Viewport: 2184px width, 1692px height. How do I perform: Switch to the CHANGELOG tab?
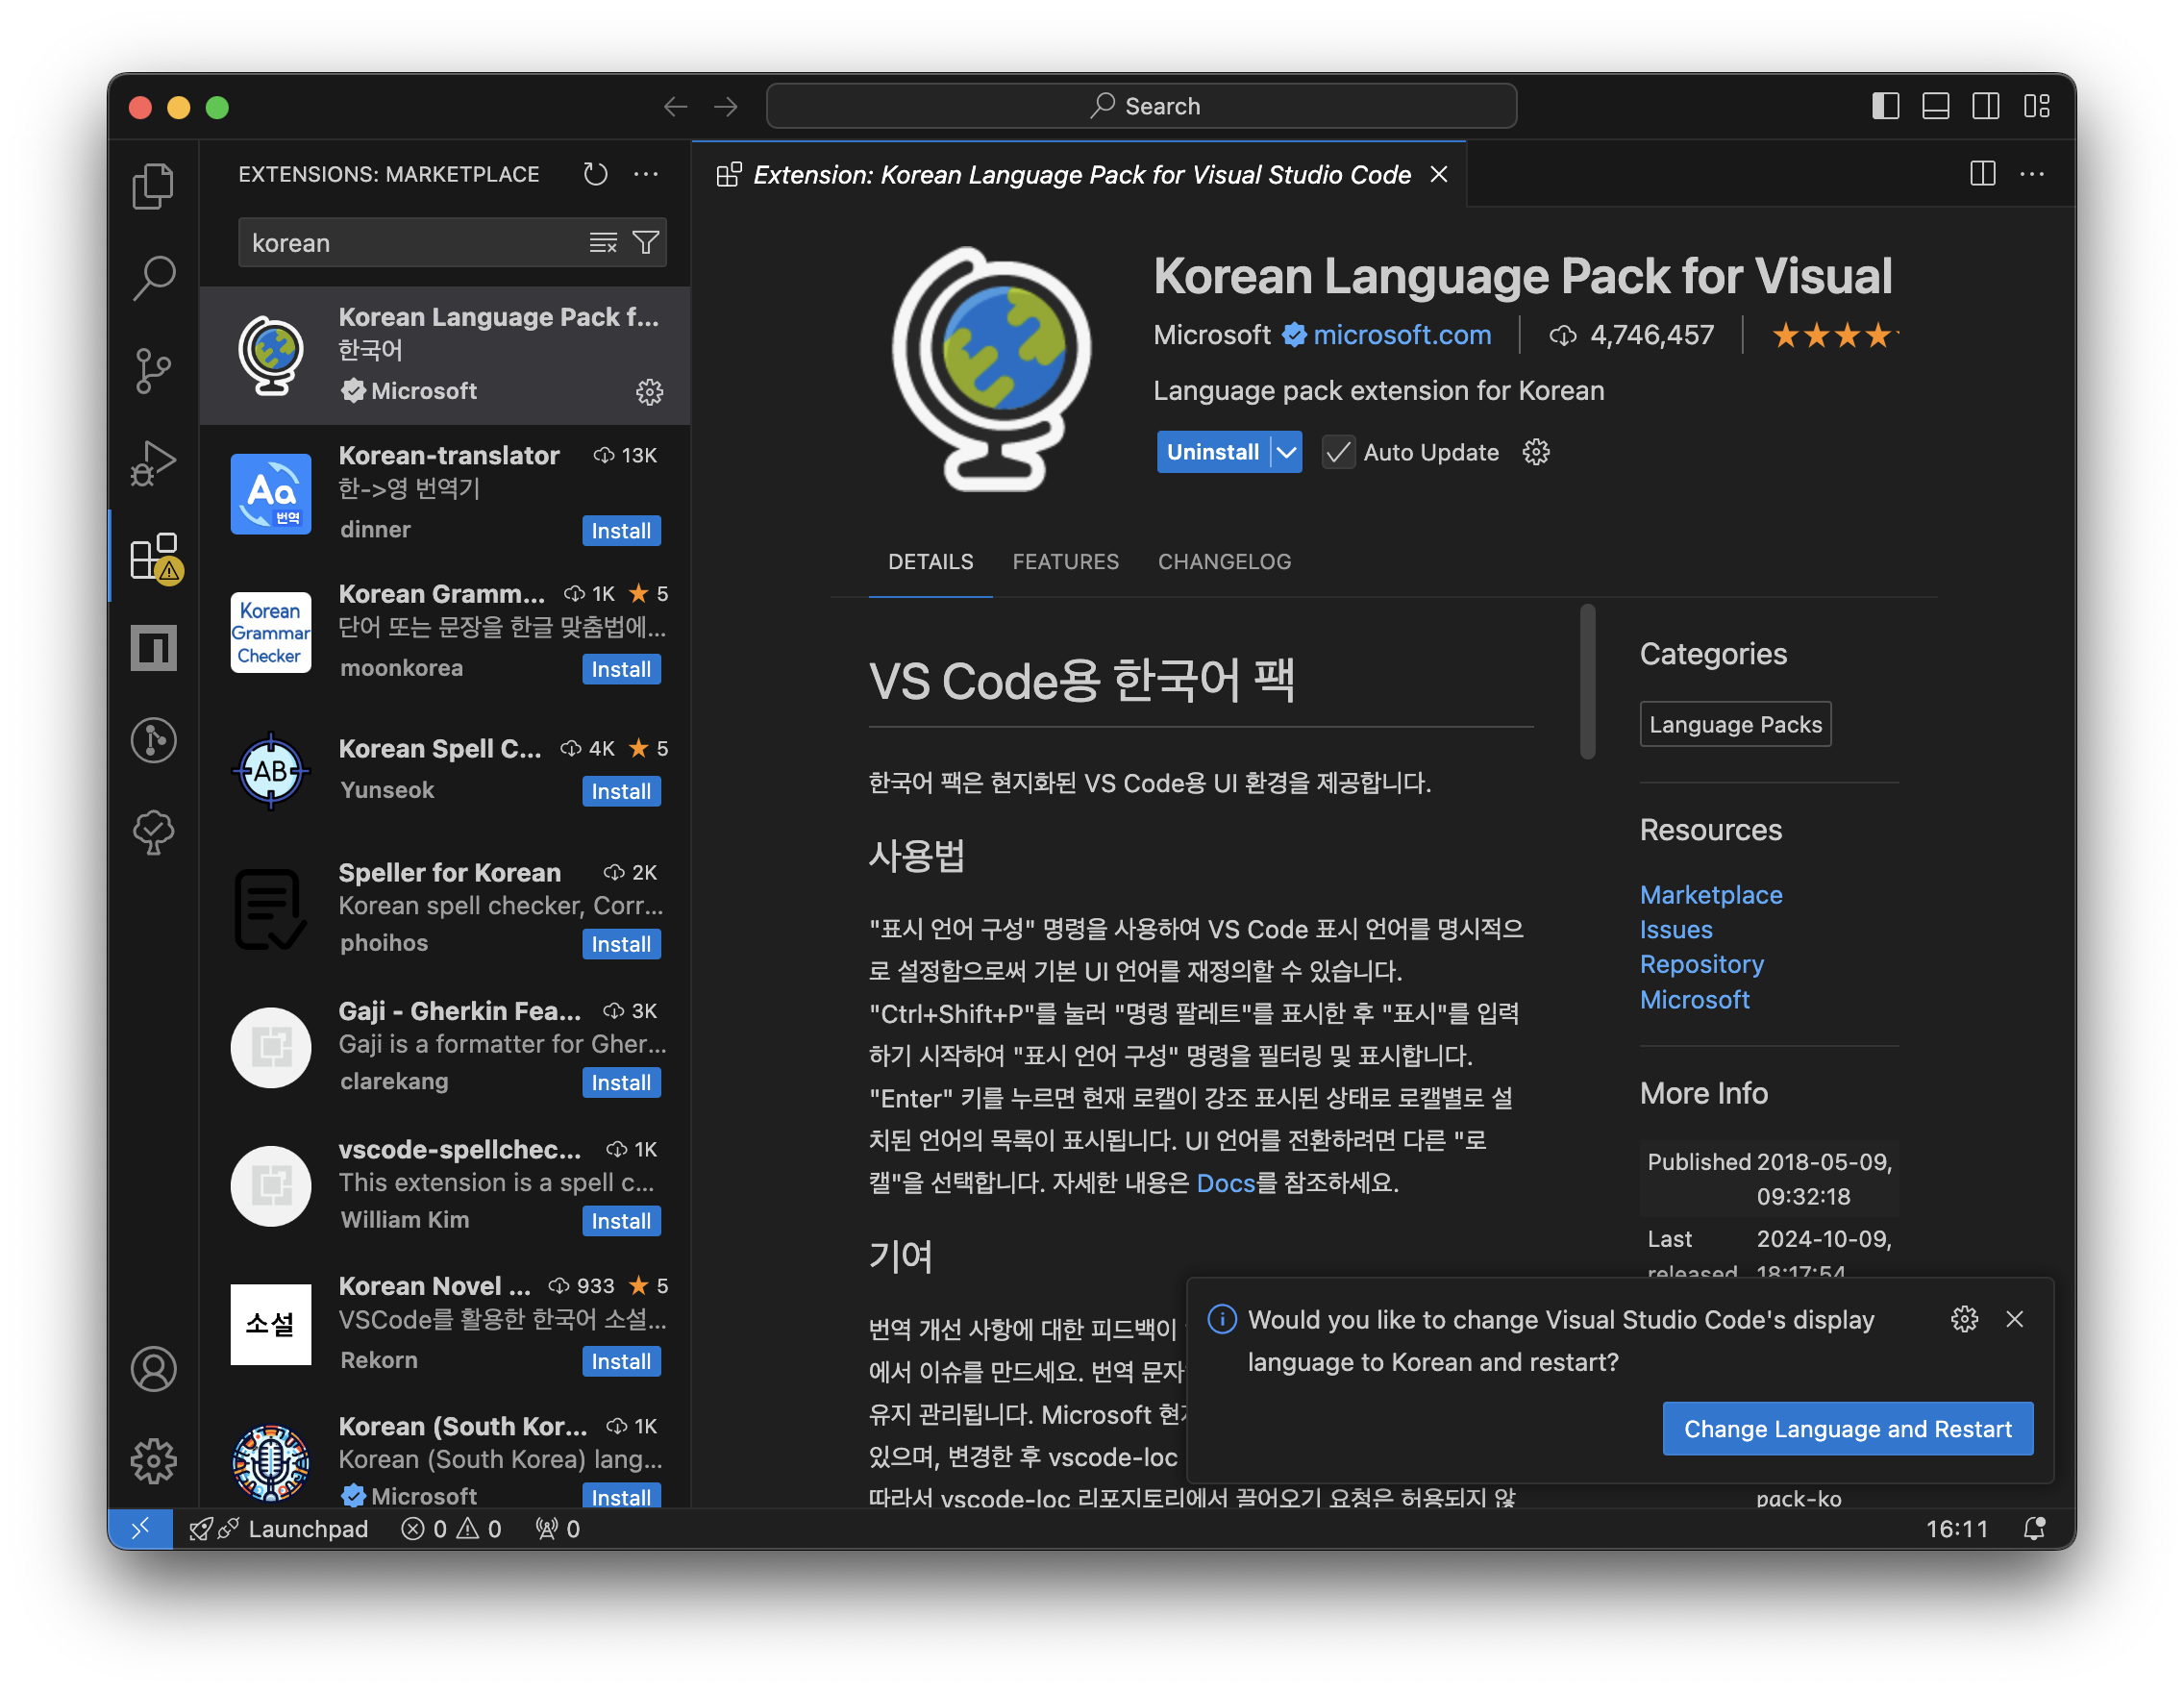tap(1224, 562)
